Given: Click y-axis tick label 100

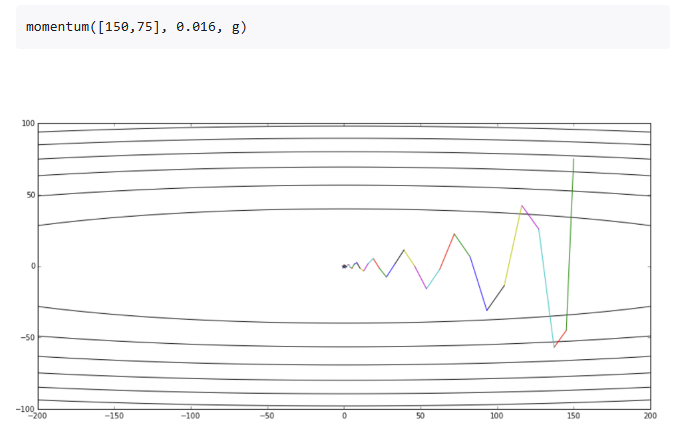Looking at the screenshot, I should tap(28, 124).
